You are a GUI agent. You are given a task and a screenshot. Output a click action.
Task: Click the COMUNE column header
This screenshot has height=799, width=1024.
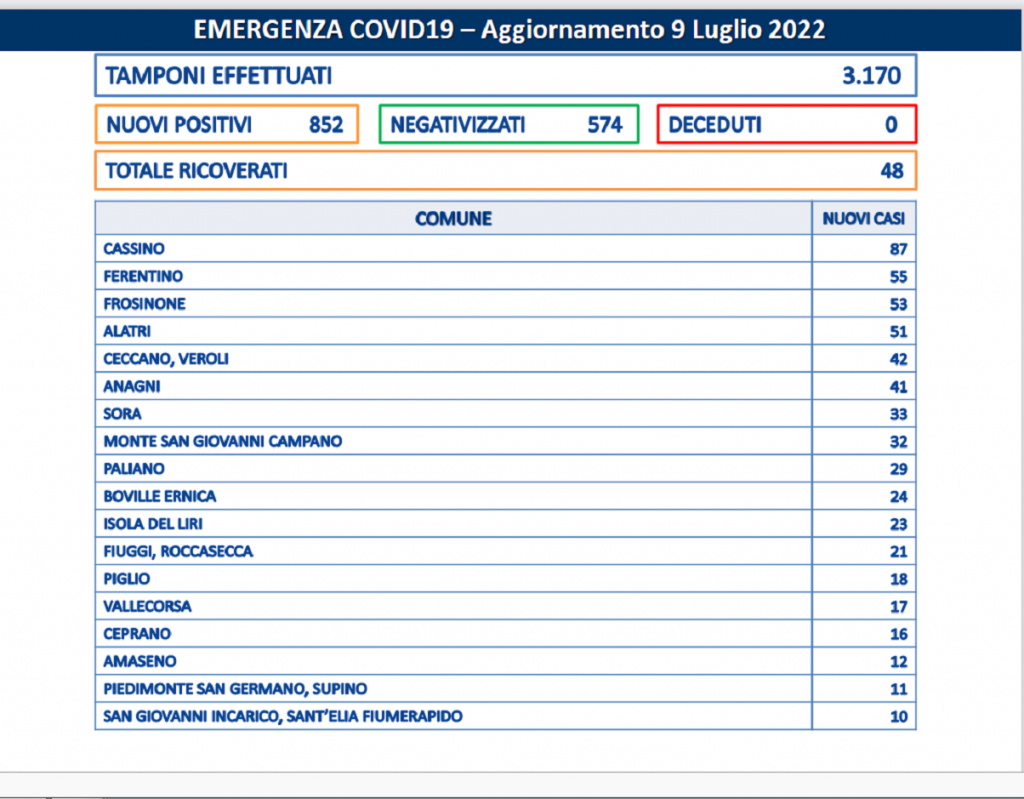pos(453,219)
